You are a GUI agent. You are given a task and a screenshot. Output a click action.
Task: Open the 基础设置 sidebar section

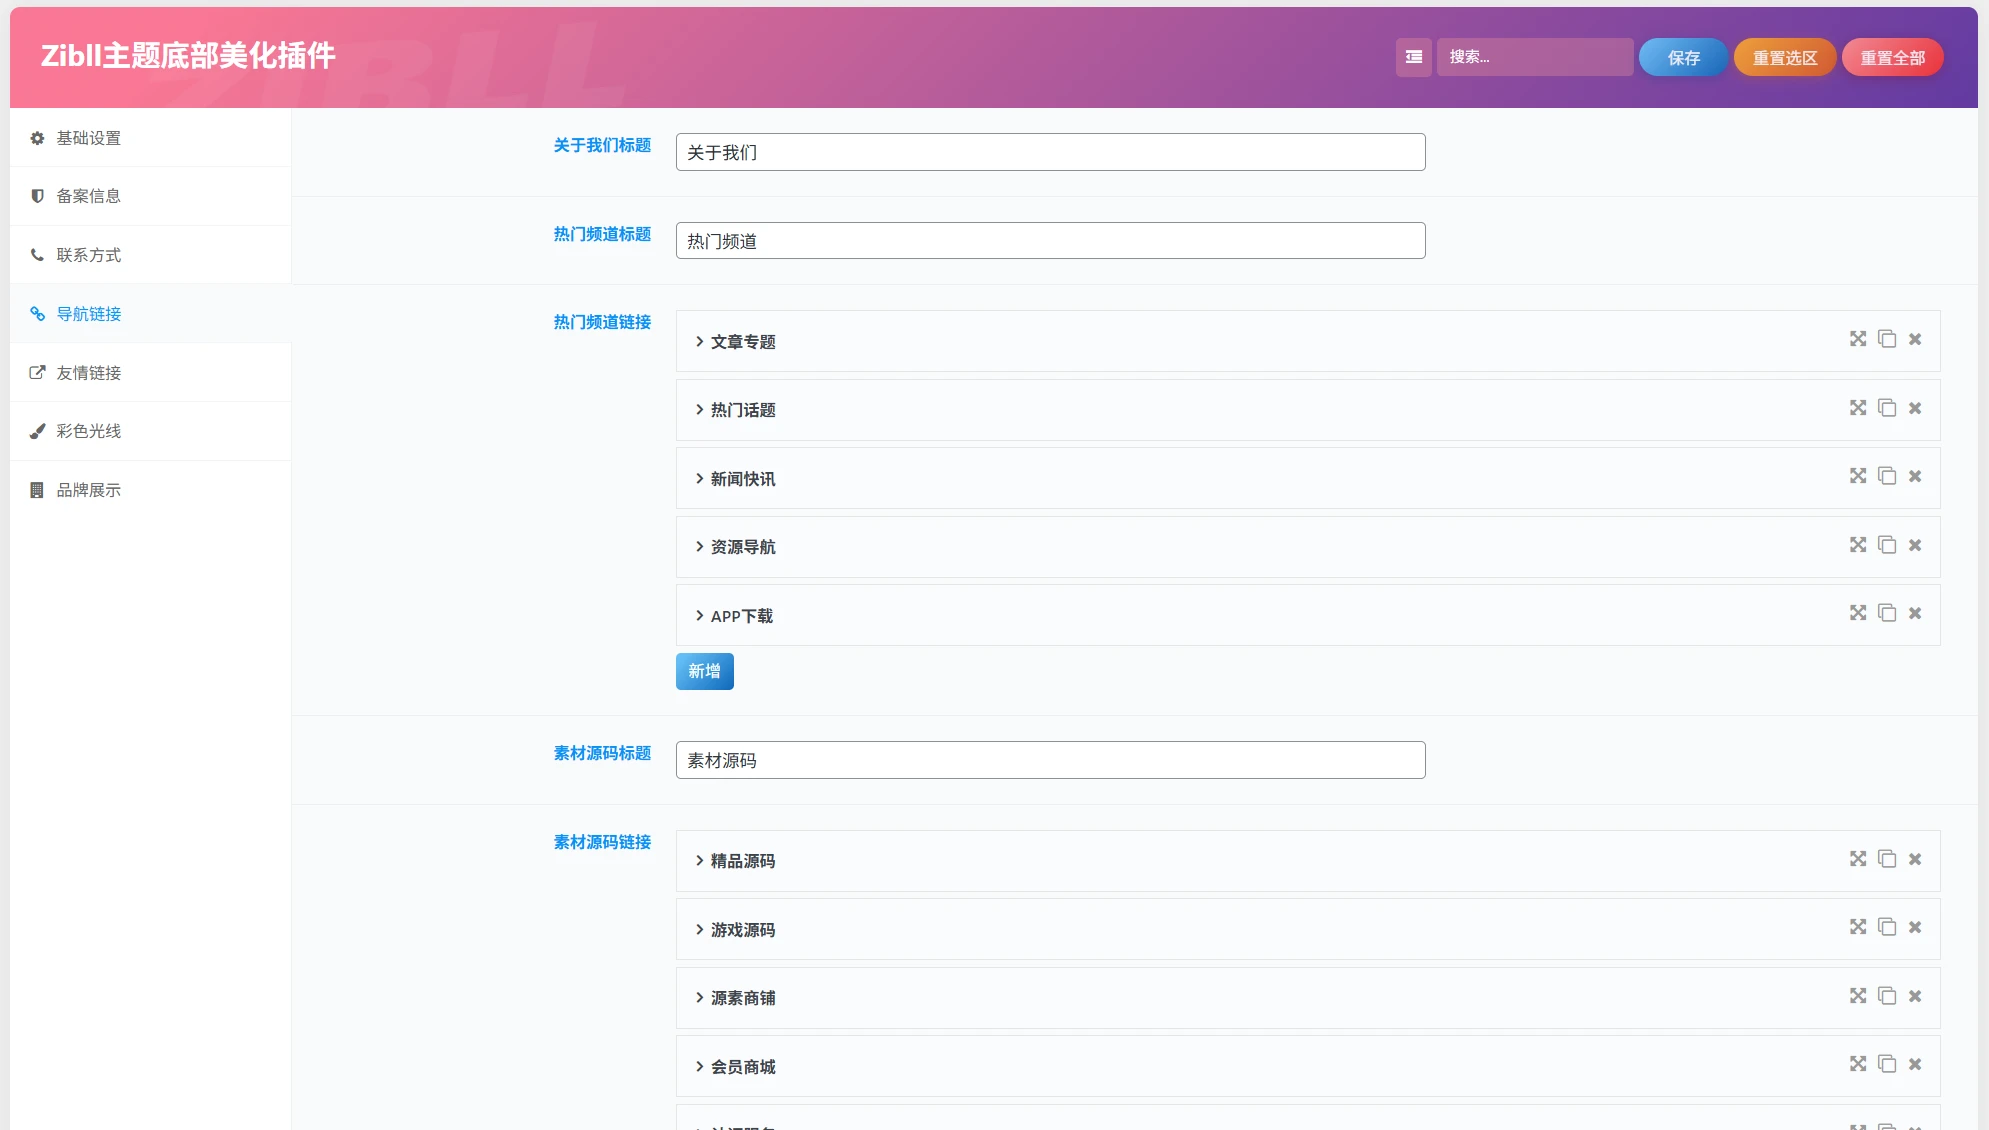tap(88, 138)
